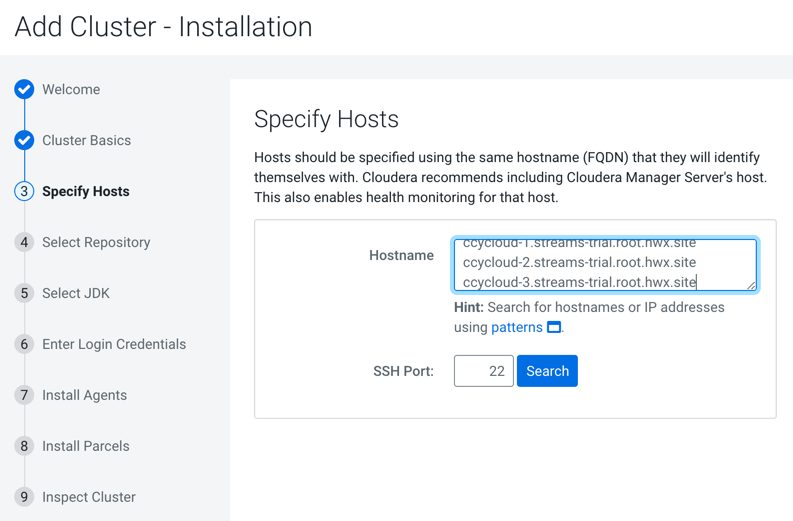Follow the patterns hint link

516,327
